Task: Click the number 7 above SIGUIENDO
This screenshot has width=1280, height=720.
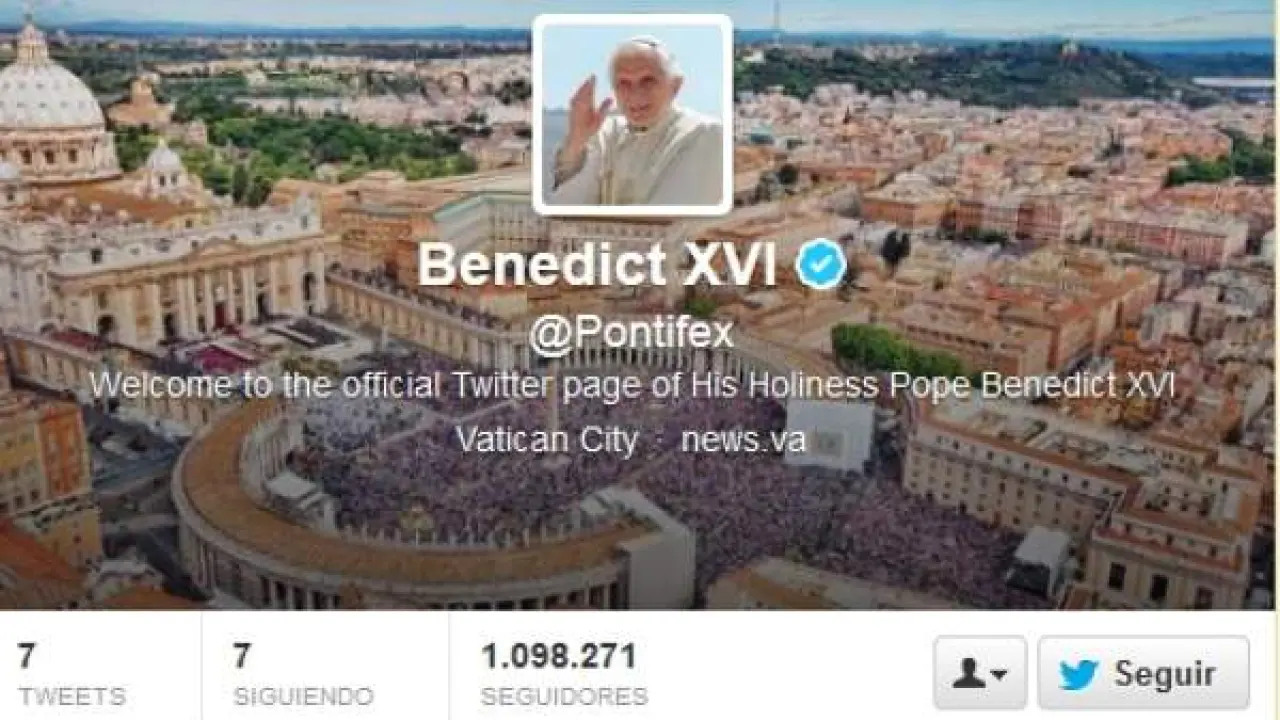Action: [x=242, y=657]
